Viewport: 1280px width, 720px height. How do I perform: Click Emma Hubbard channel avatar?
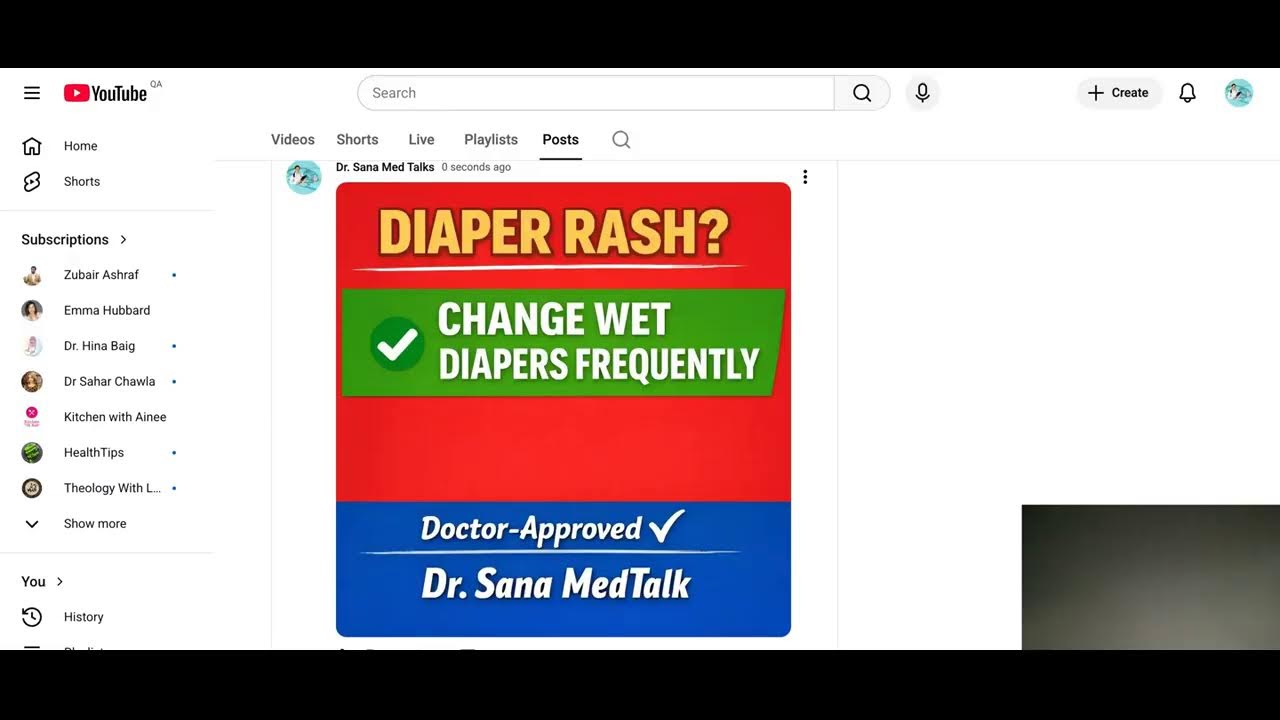tap(32, 310)
